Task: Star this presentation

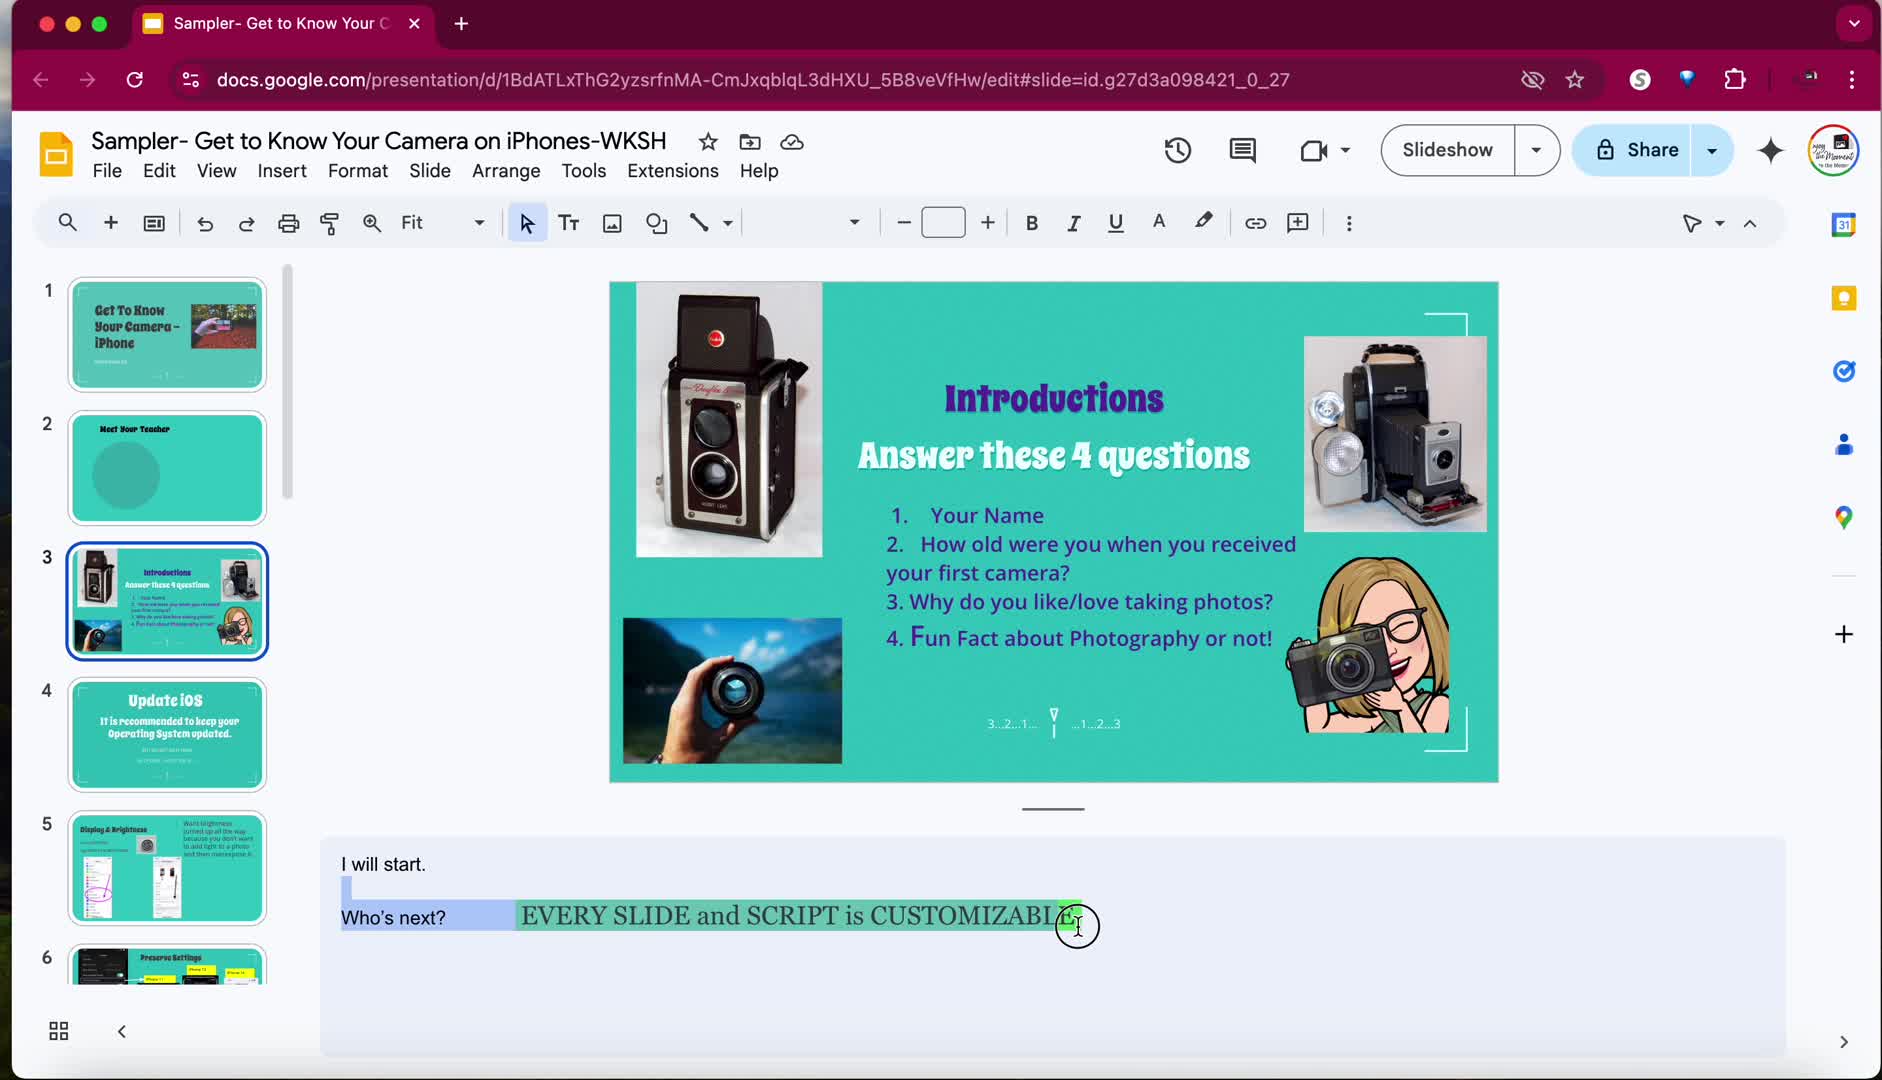Action: (708, 142)
